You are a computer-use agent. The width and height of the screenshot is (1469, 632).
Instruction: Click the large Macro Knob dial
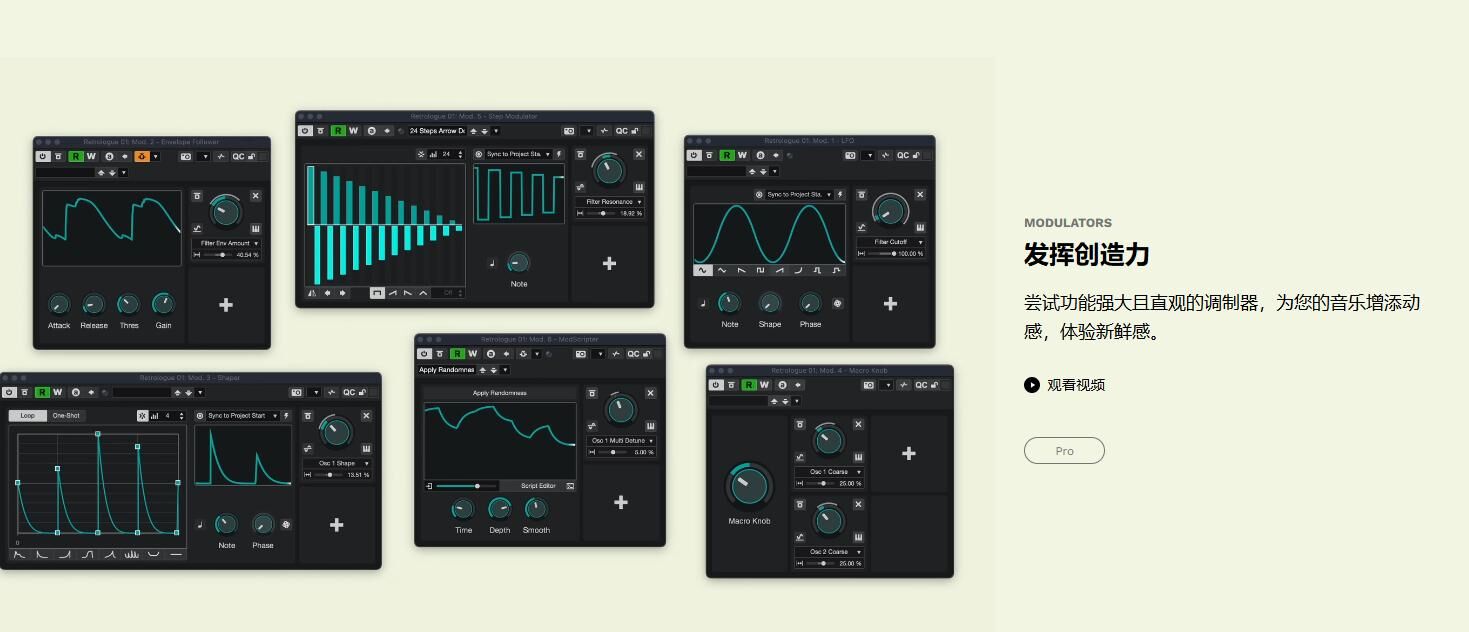[749, 485]
